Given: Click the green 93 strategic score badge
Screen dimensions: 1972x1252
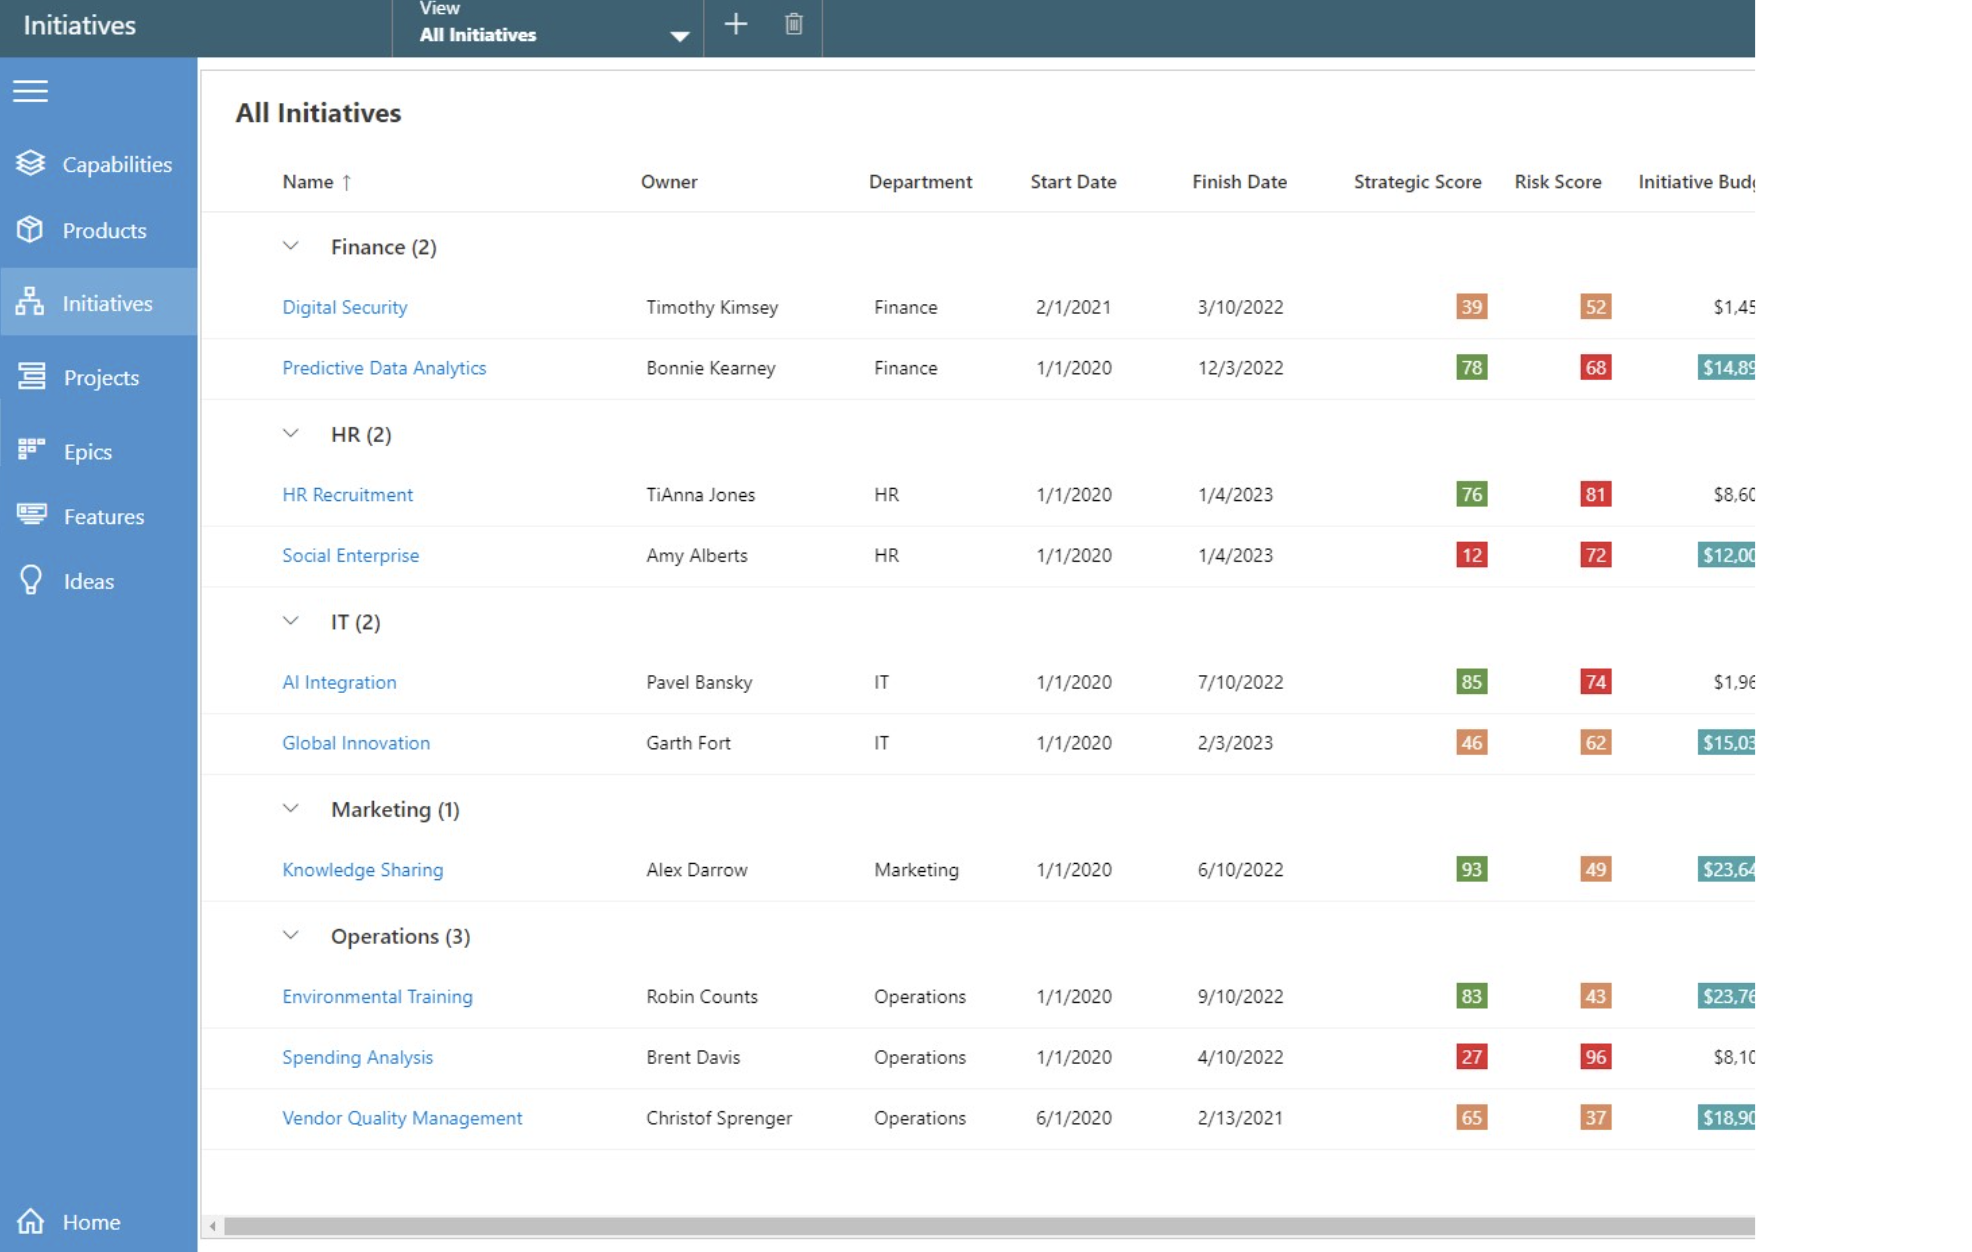Looking at the screenshot, I should [1471, 869].
